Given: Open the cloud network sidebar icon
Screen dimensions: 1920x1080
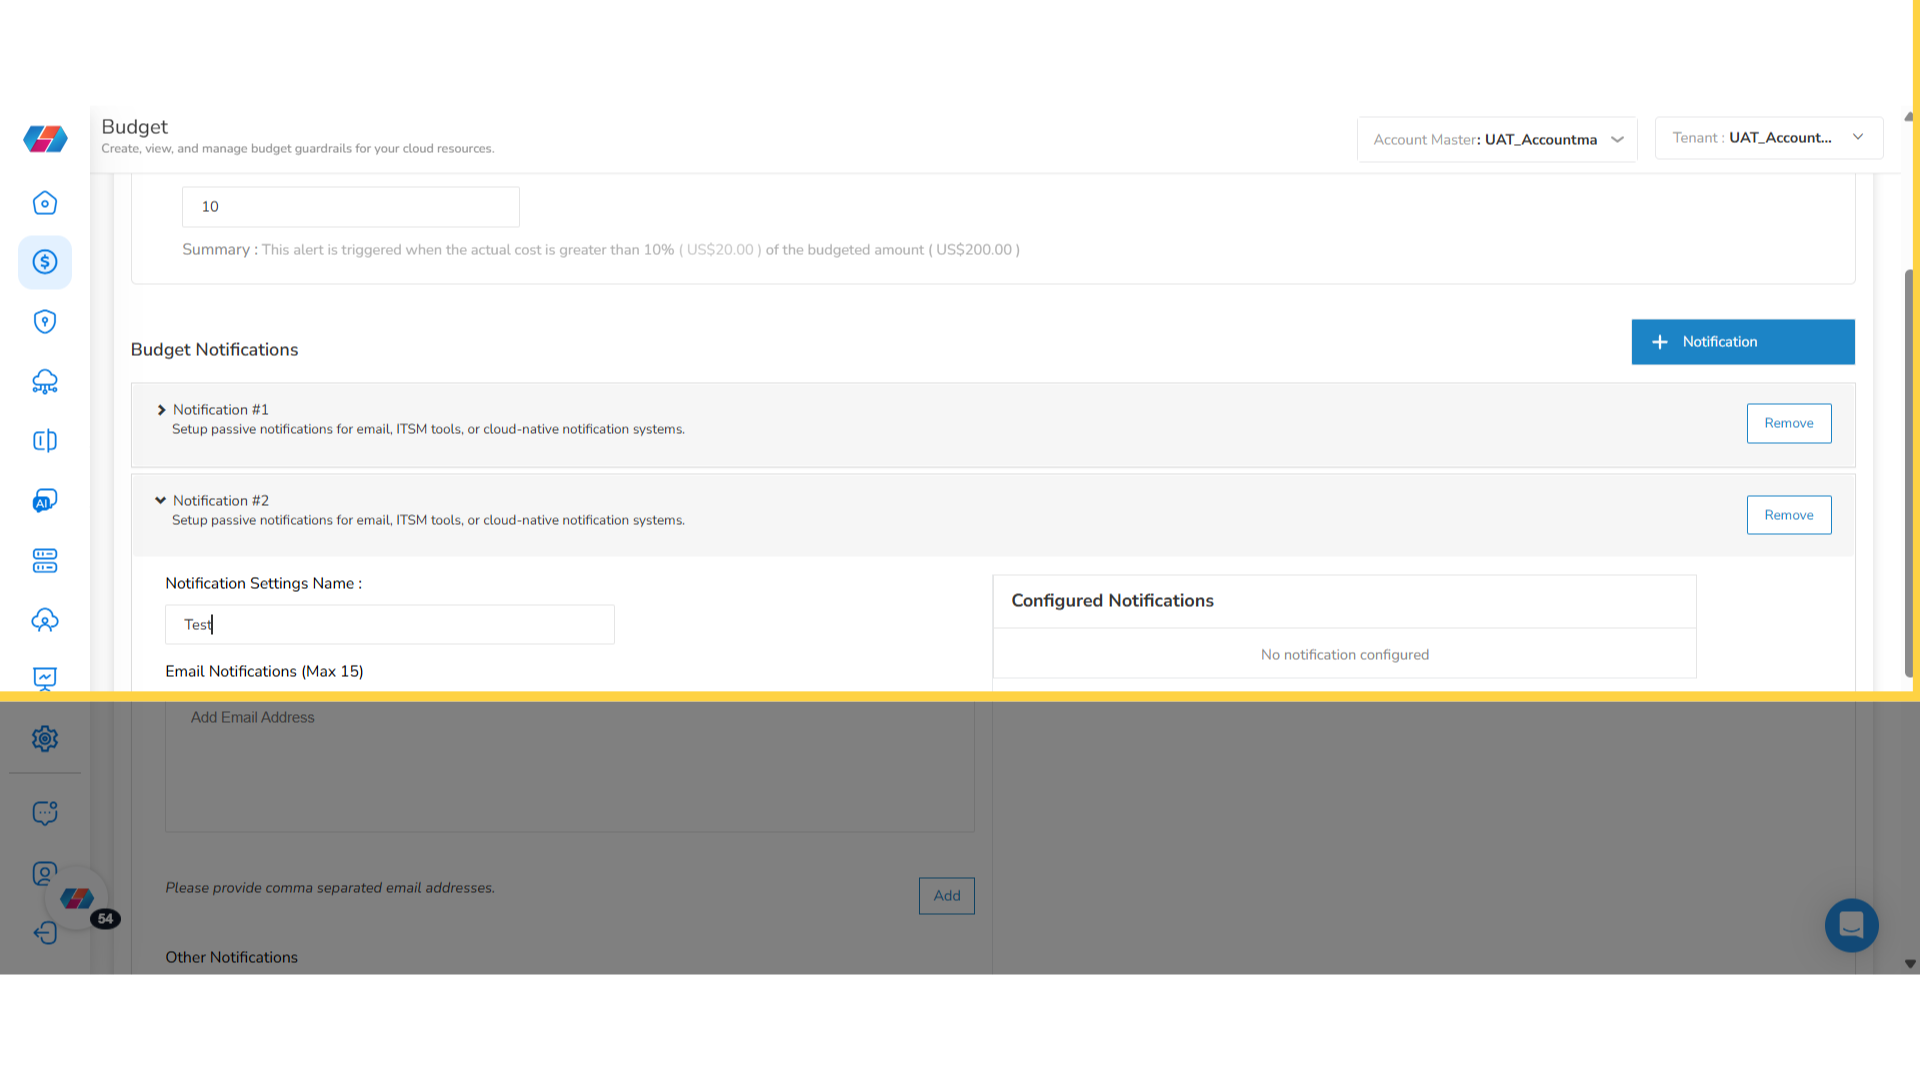Looking at the screenshot, I should (x=45, y=381).
